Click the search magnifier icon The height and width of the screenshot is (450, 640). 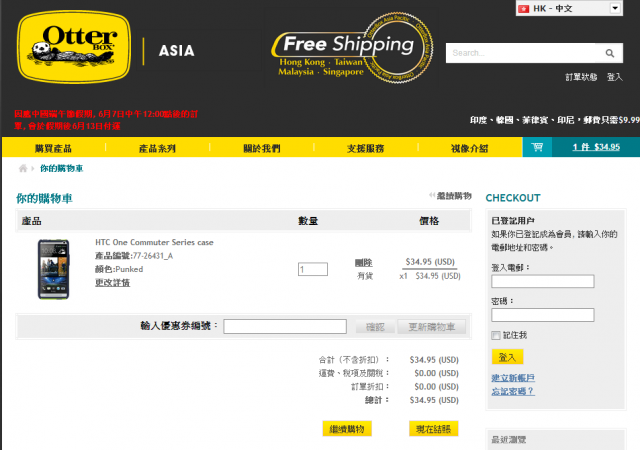click(x=610, y=53)
